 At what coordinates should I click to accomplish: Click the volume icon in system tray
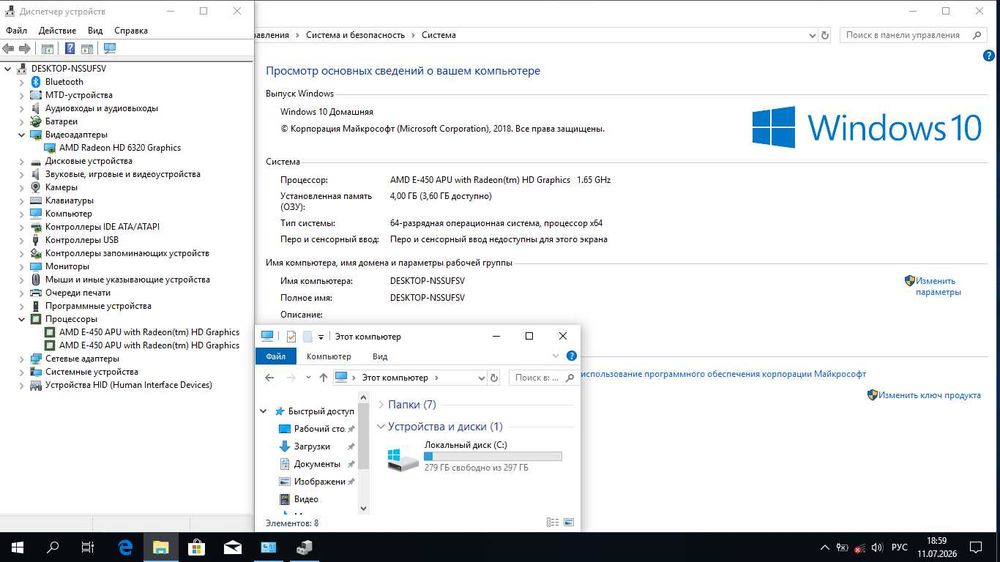[877, 547]
